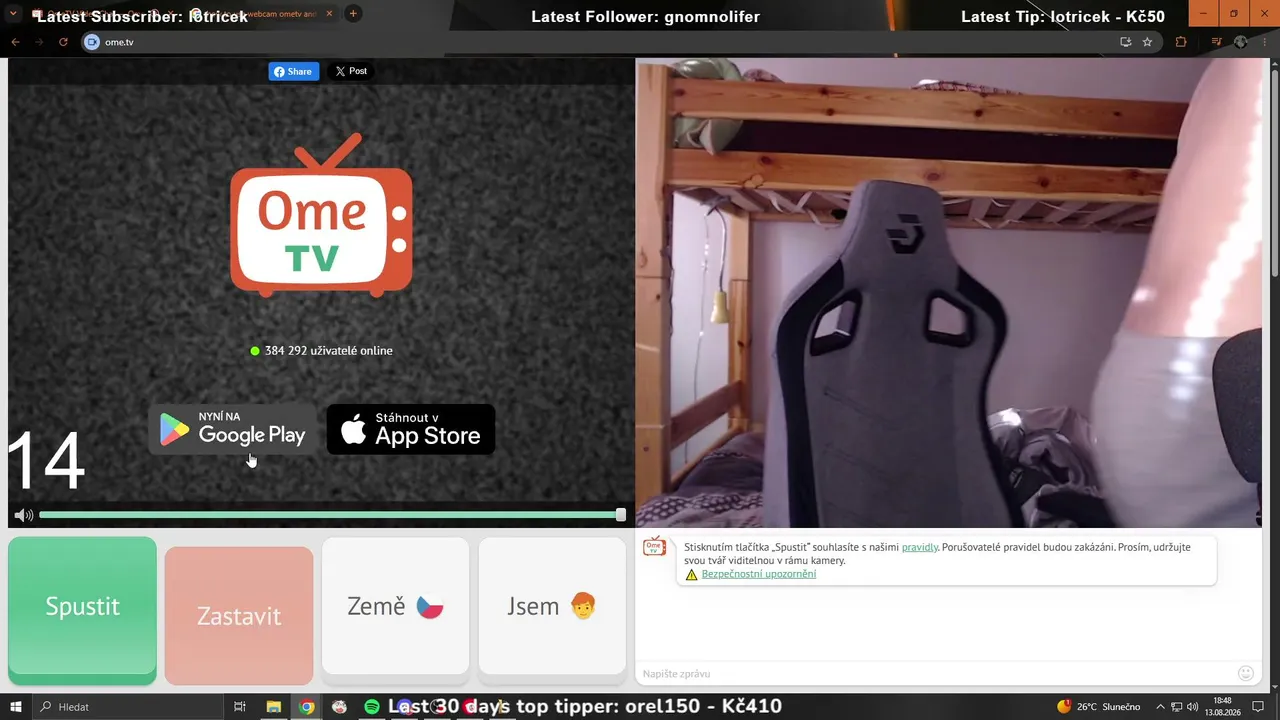This screenshot has width=1280, height=720.
Task: Click the install app icon in address bar
Action: pyautogui.click(x=1125, y=42)
